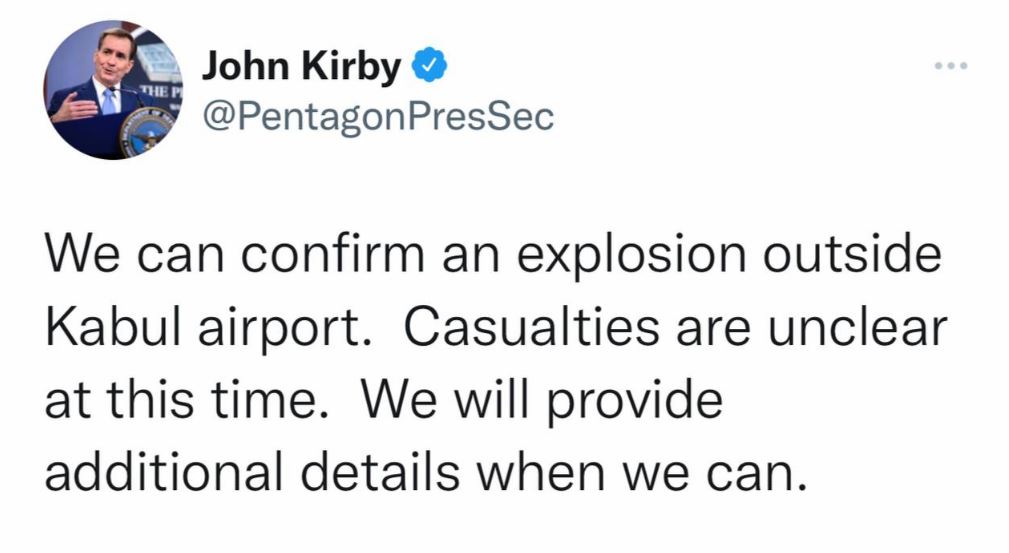Click the line "at this time. We will provide"
The image size is (1009, 553).
[384, 402]
